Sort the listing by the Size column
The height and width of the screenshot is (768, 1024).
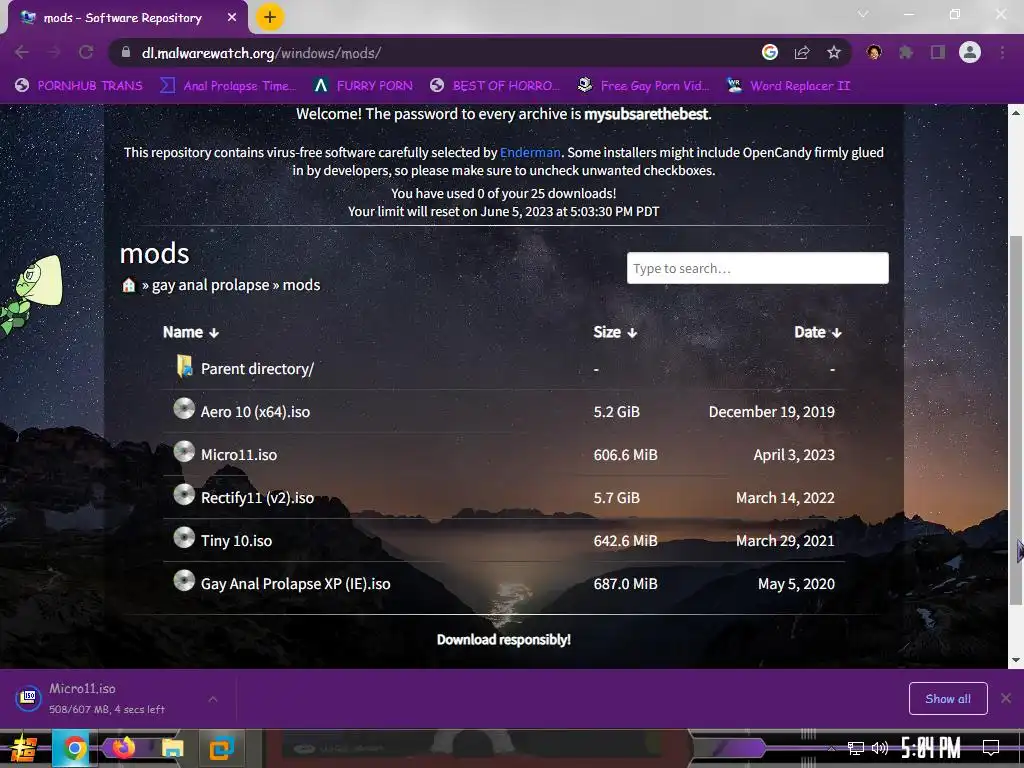[615, 332]
